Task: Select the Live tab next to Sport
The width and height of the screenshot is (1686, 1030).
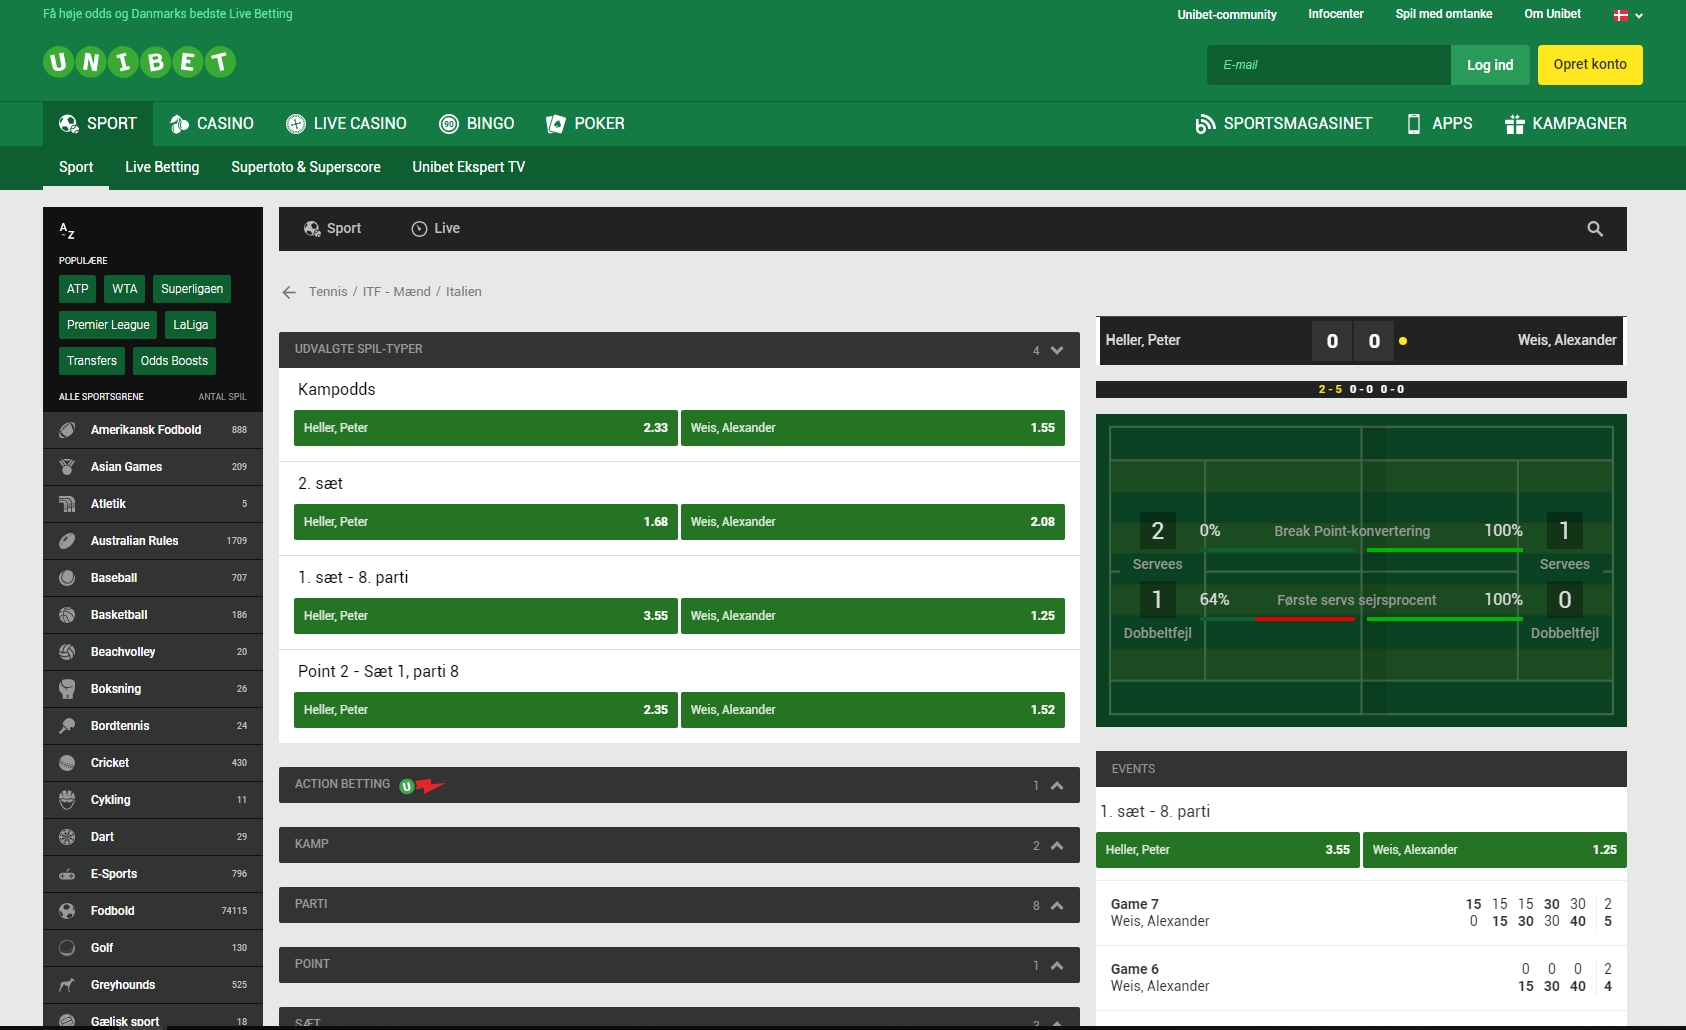Action: (435, 228)
